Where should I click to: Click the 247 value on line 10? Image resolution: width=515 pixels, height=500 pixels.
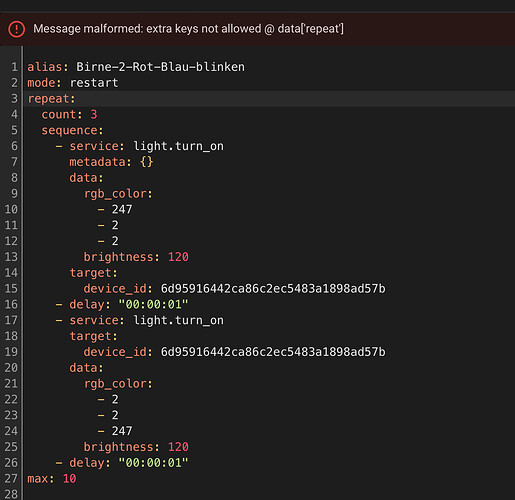tap(122, 209)
